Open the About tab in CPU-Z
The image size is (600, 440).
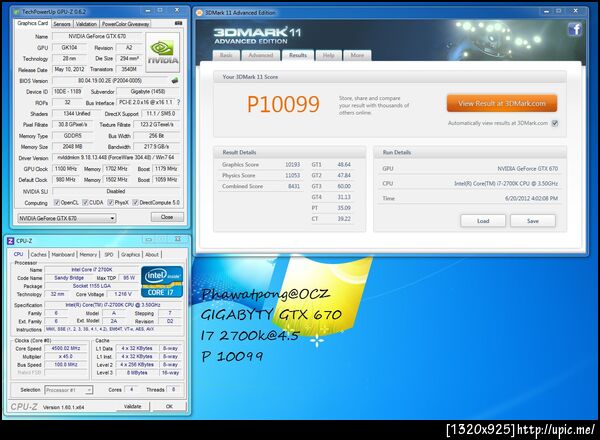(152, 254)
